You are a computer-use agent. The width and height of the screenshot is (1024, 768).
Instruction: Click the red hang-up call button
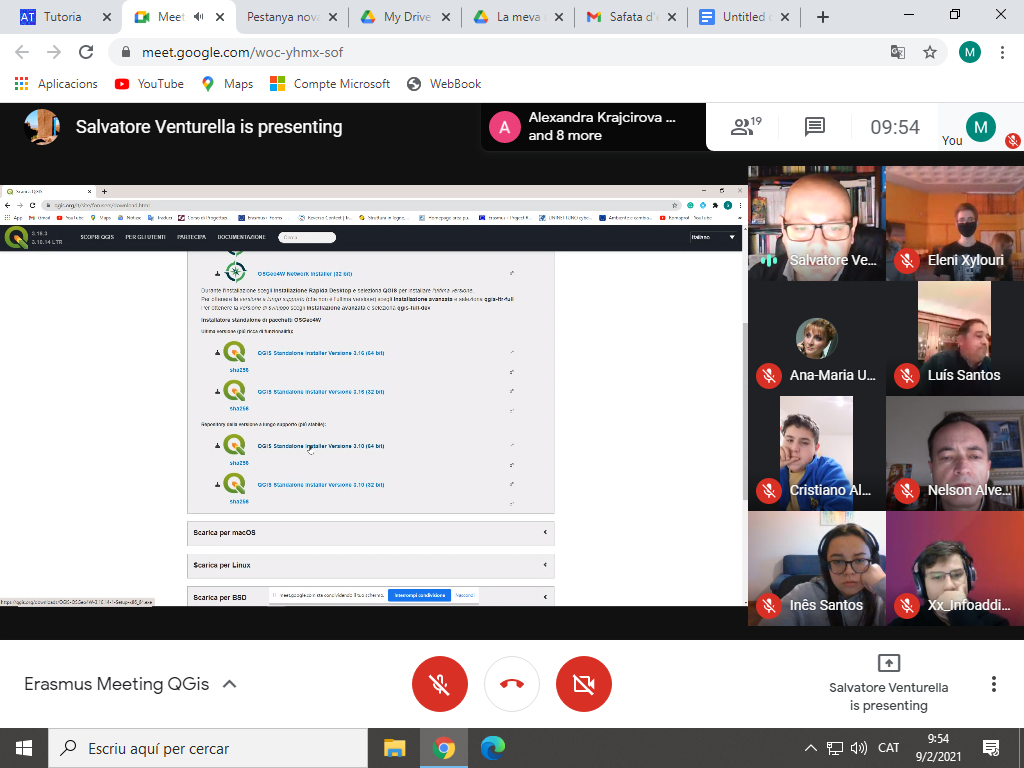[x=512, y=684]
